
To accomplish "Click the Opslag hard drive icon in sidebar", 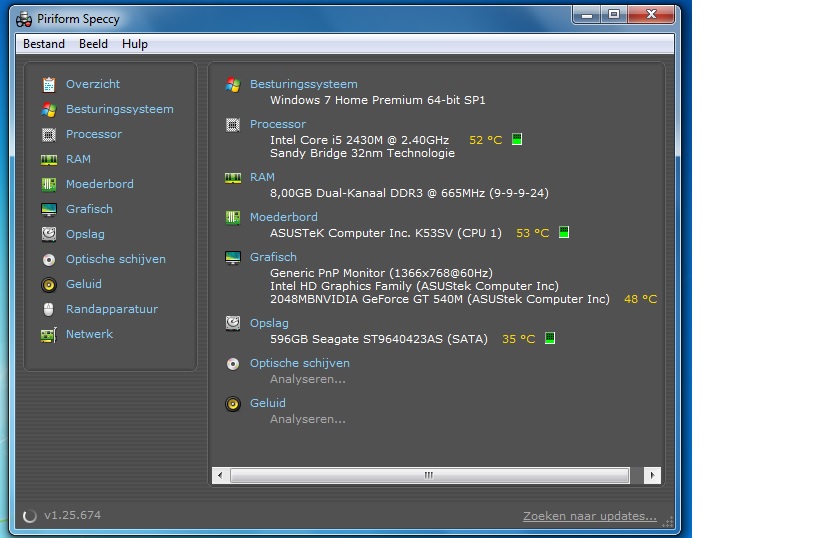I will [49, 234].
